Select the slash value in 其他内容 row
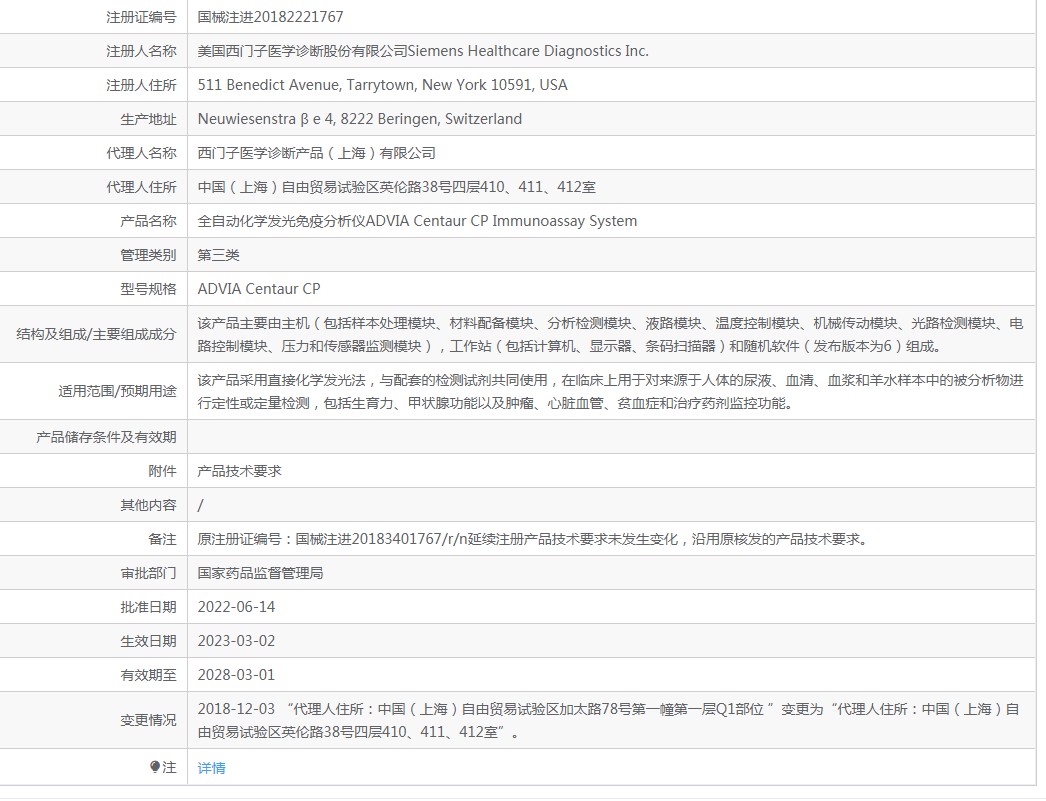Image resolution: width=1046 pixels, height=801 pixels. pos(200,506)
